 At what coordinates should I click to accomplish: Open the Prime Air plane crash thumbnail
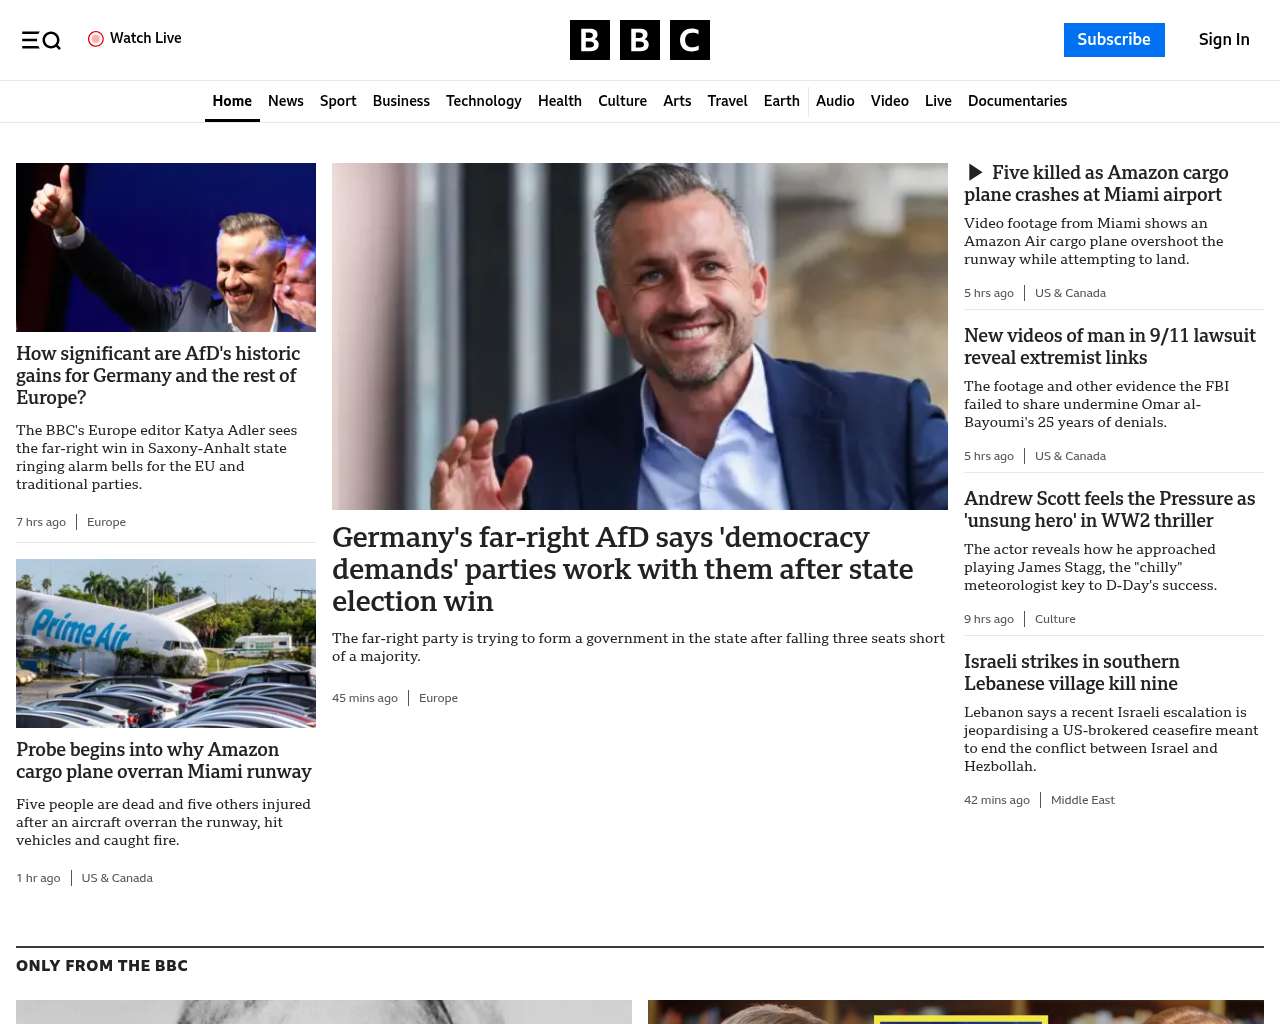click(166, 643)
